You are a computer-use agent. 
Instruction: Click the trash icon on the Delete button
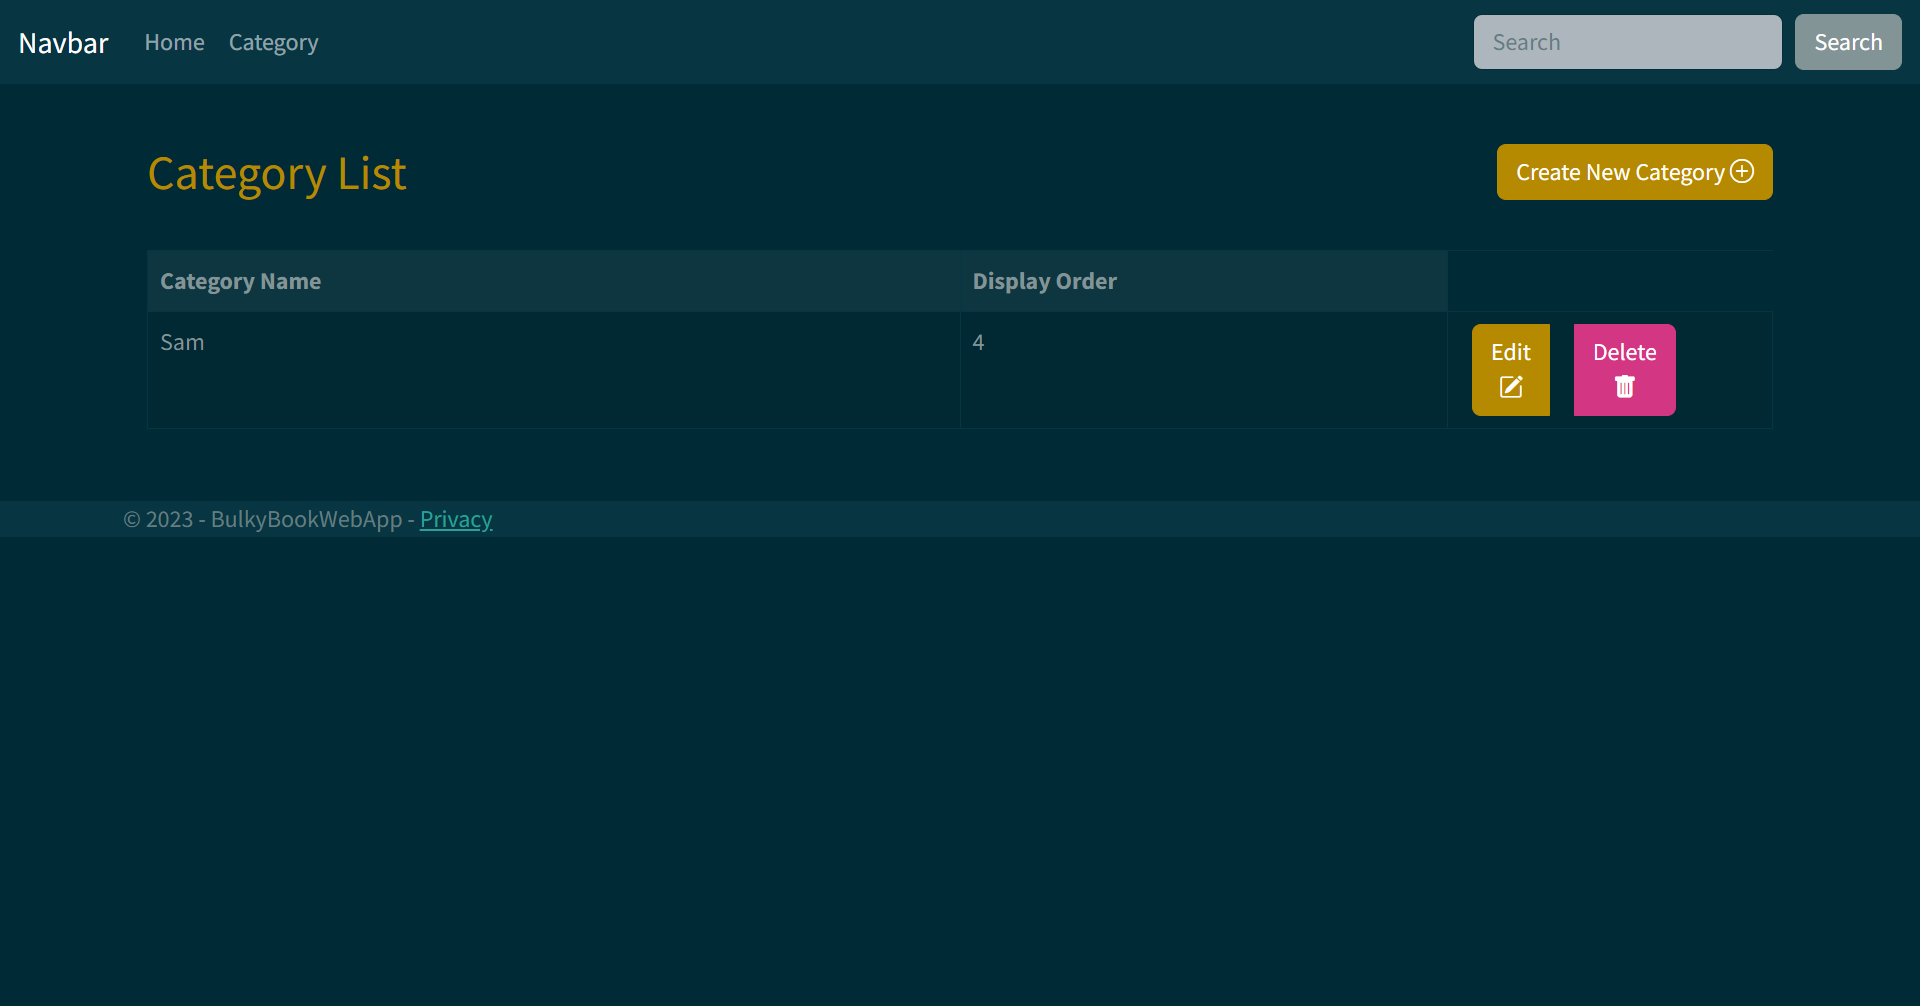click(x=1624, y=387)
